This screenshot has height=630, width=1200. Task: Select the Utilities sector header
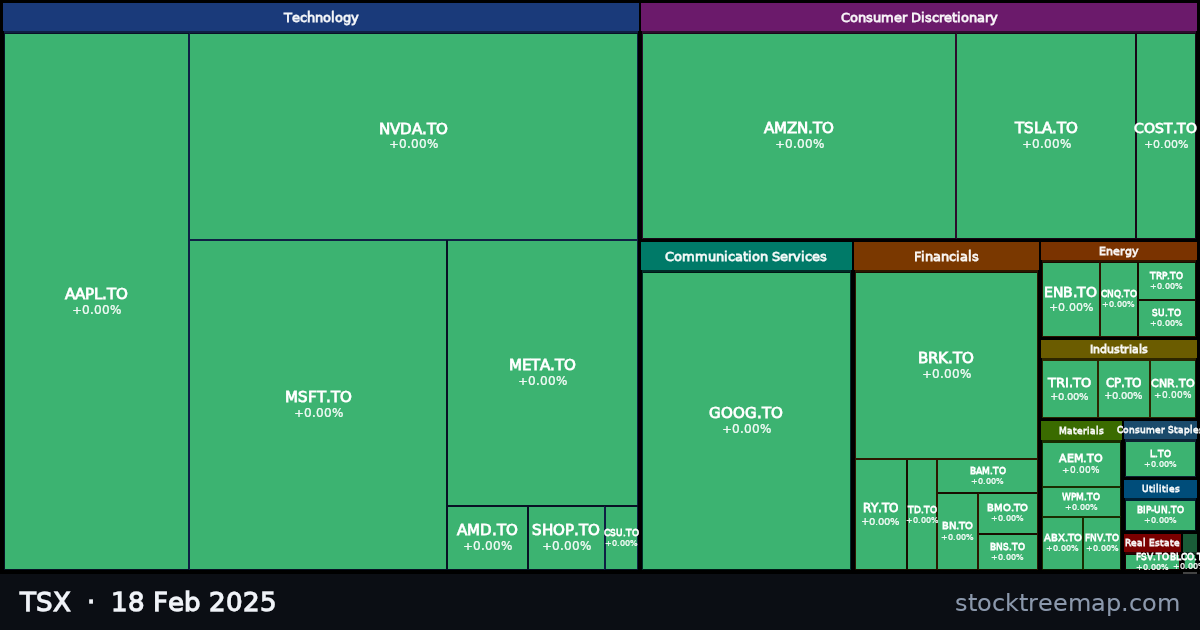1160,489
